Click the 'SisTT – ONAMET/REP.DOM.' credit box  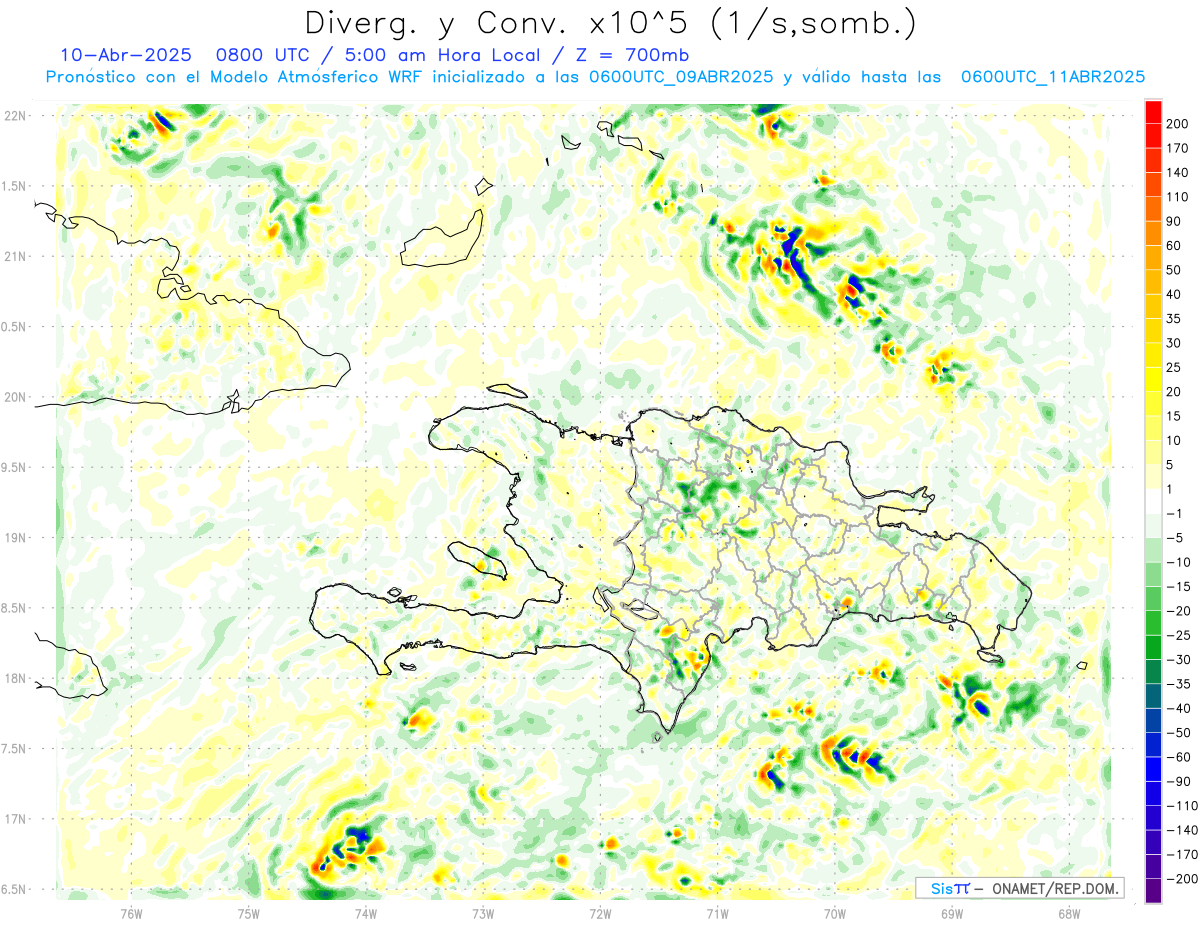[1020, 888]
